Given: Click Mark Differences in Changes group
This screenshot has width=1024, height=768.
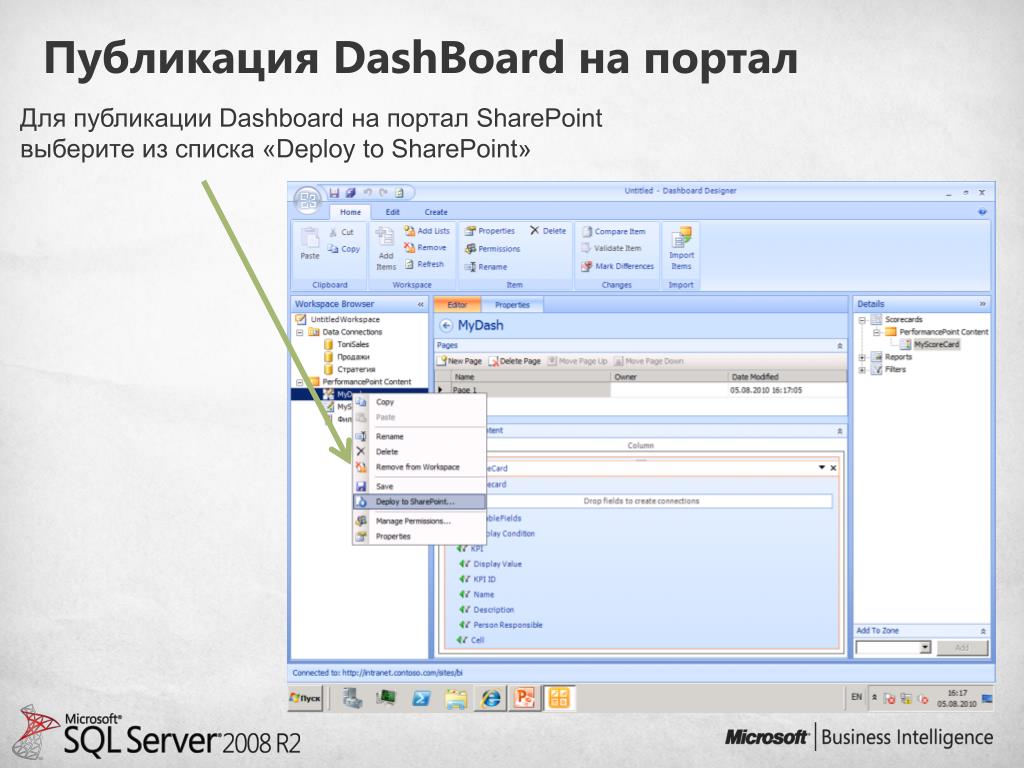Looking at the screenshot, I should coord(617,266).
